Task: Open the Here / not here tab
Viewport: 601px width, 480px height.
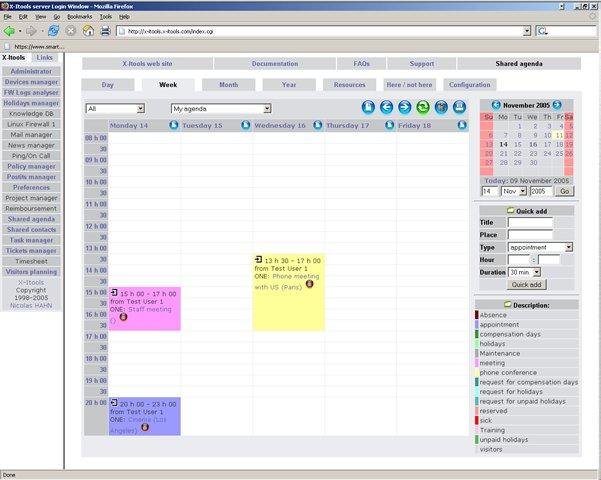Action: click(x=409, y=85)
